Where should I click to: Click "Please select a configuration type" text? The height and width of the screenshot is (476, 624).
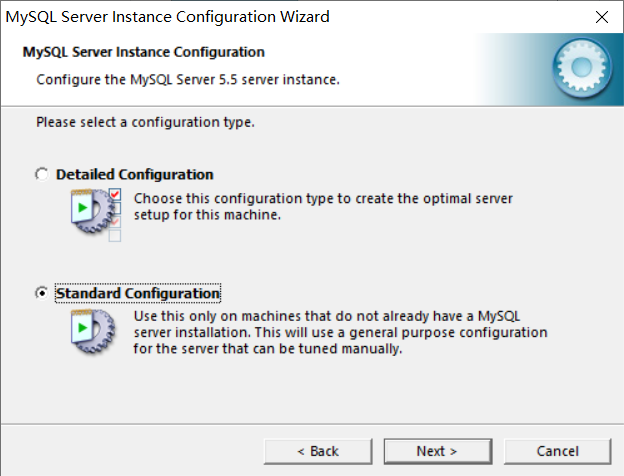coord(145,122)
